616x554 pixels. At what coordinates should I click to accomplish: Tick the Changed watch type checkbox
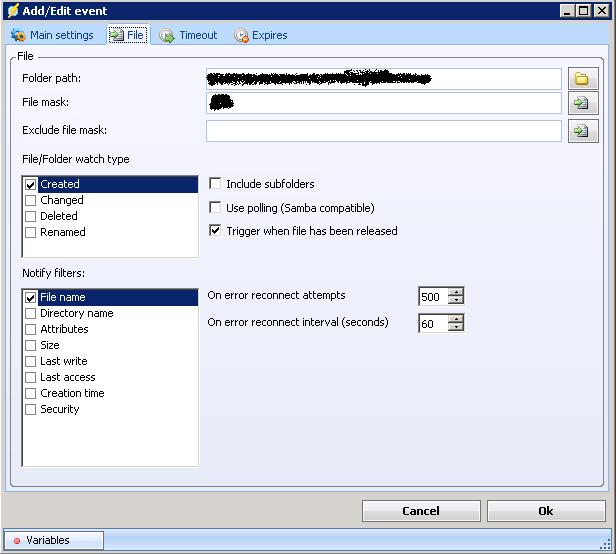pyautogui.click(x=30, y=201)
